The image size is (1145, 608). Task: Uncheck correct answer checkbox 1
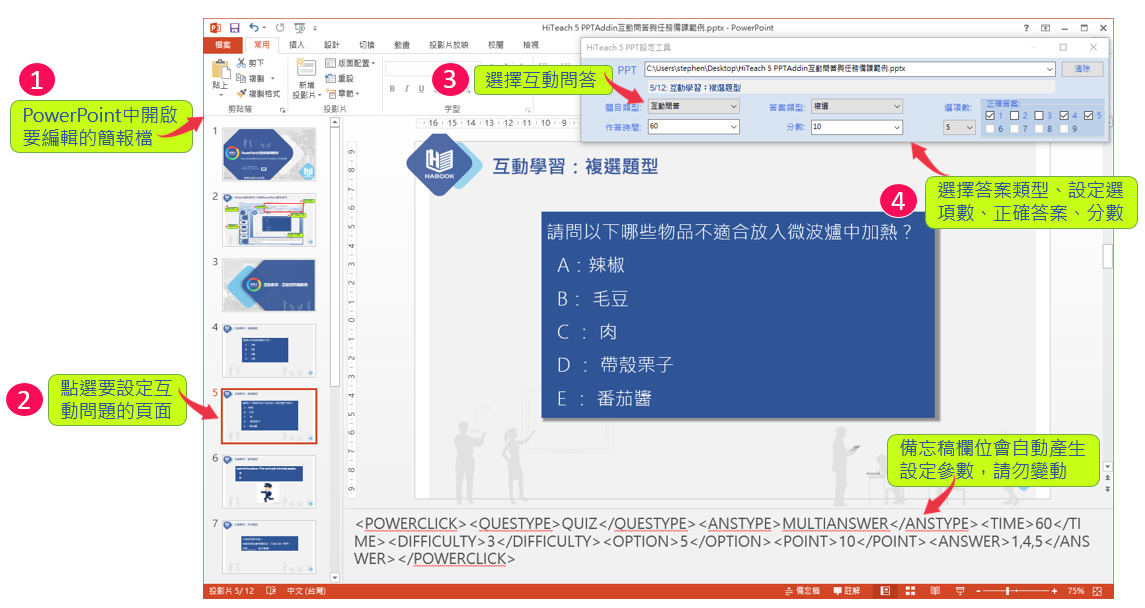989,115
